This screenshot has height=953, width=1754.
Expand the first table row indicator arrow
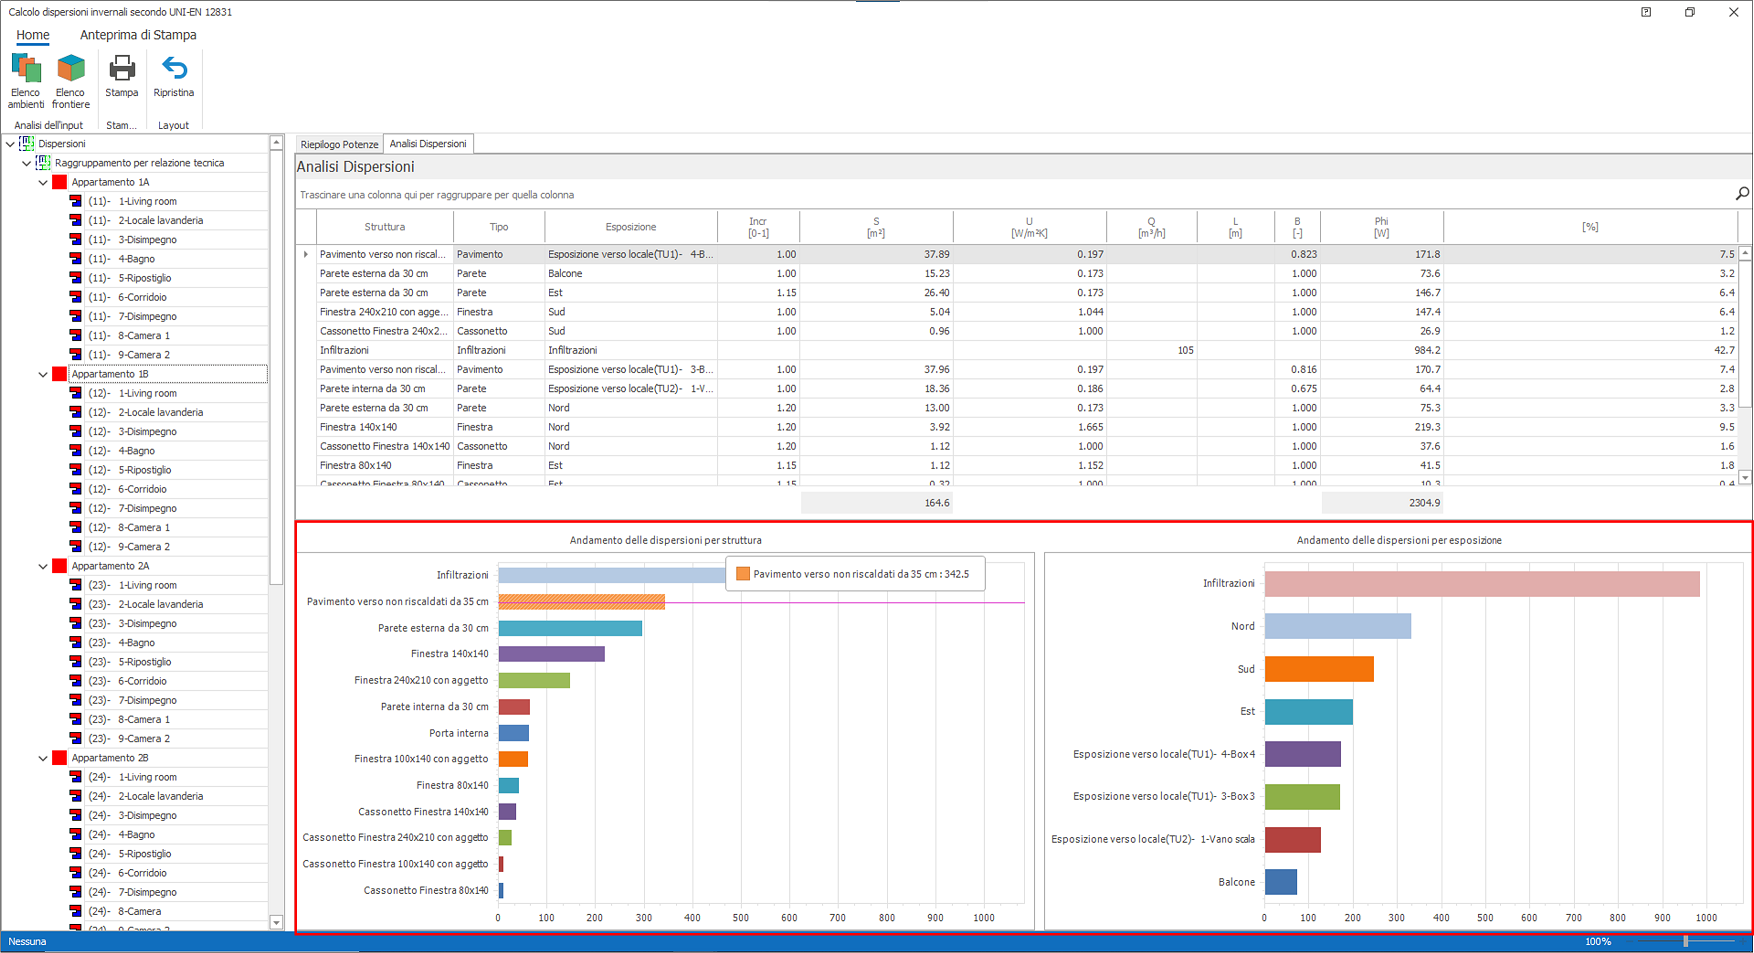tap(306, 255)
